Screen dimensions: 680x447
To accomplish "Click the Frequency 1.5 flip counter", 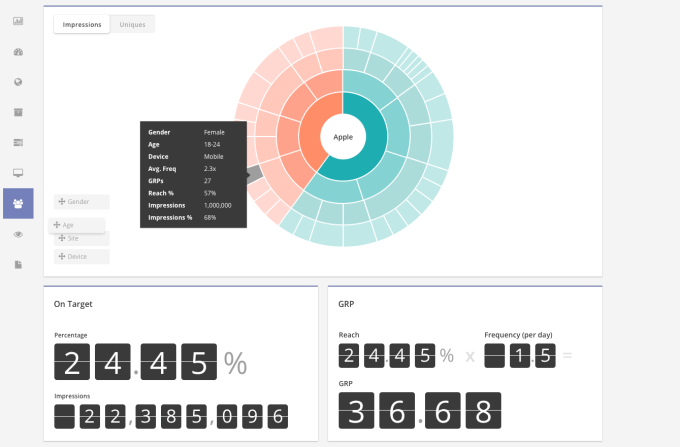I will coord(520,356).
